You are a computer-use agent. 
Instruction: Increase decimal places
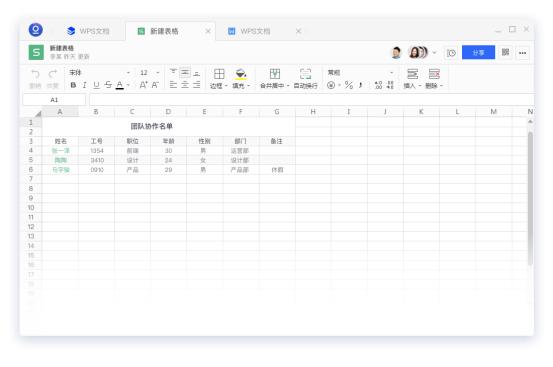[x=378, y=85]
